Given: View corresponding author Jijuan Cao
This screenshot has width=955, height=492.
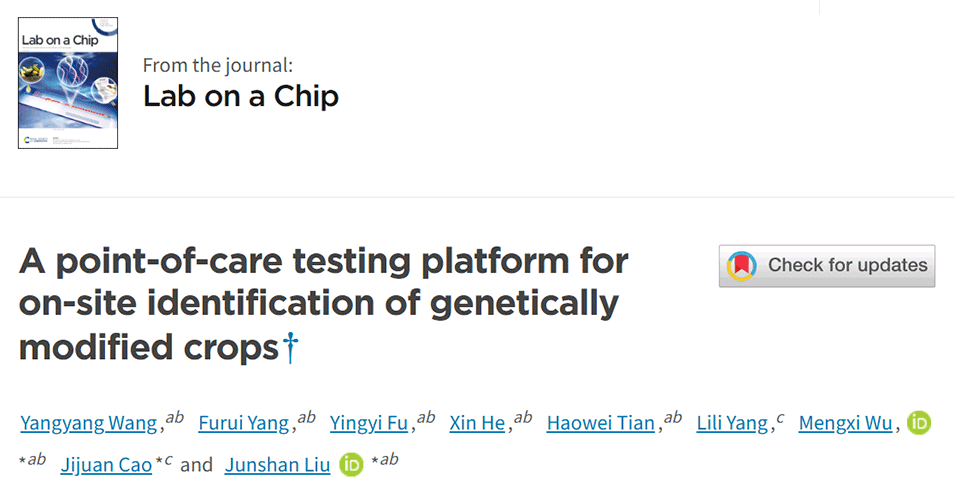Looking at the screenshot, I should pos(106,465).
